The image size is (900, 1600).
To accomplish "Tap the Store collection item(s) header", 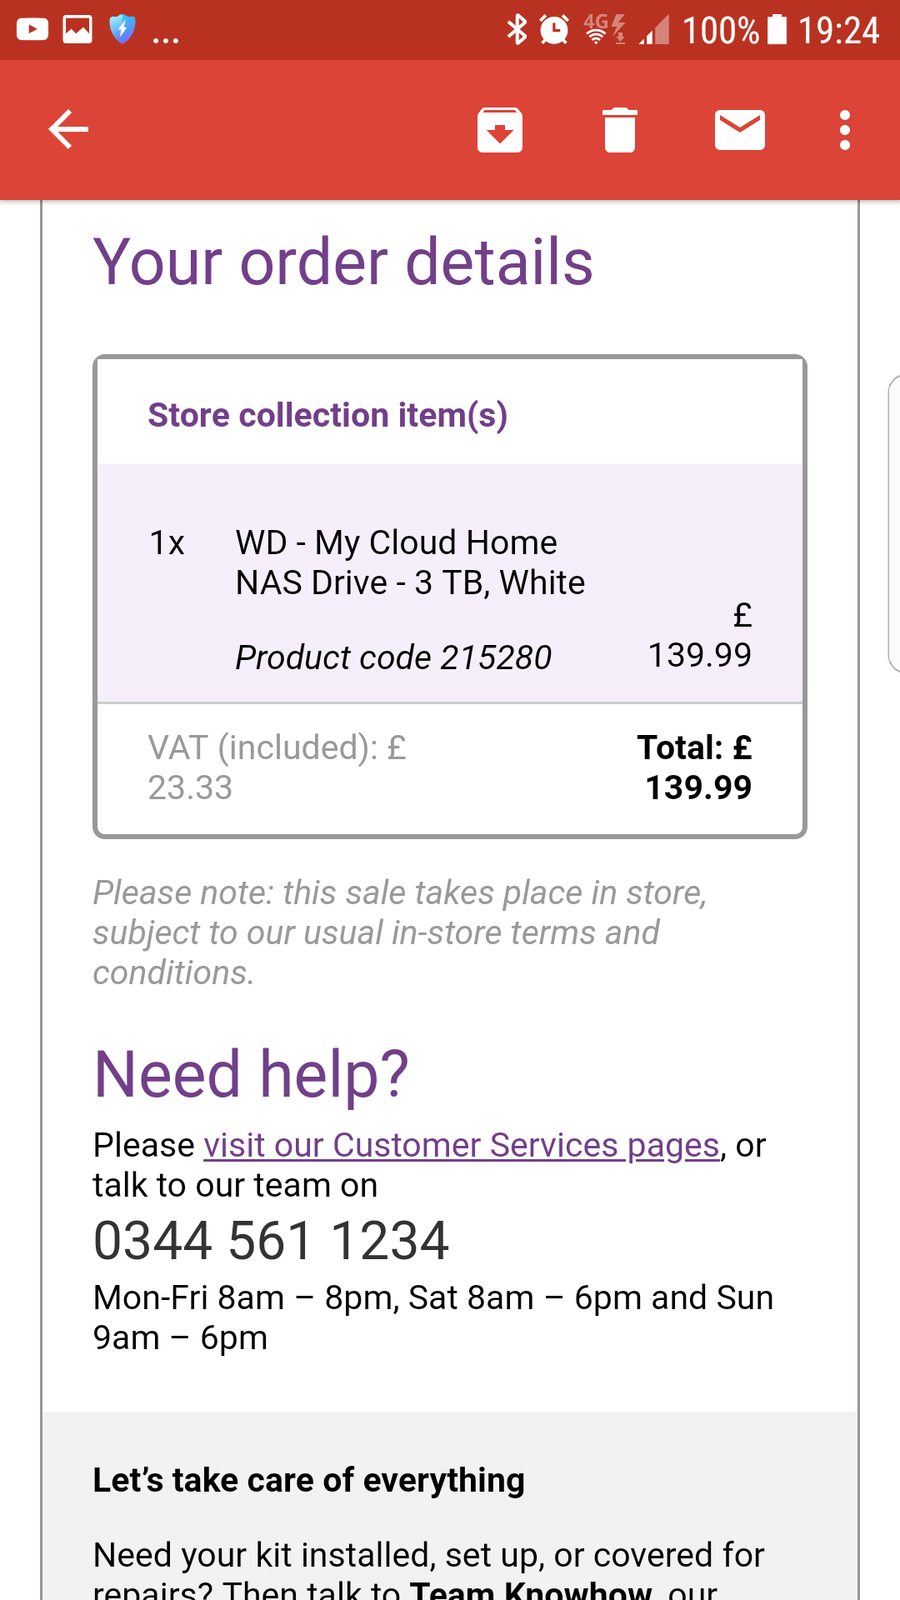I will [x=328, y=415].
